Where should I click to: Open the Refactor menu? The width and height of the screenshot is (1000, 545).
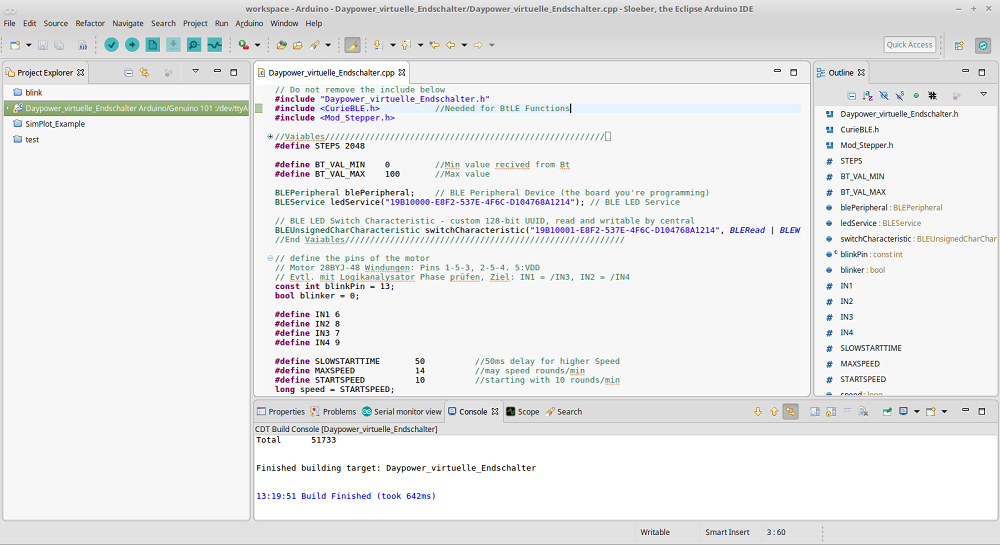click(x=90, y=24)
